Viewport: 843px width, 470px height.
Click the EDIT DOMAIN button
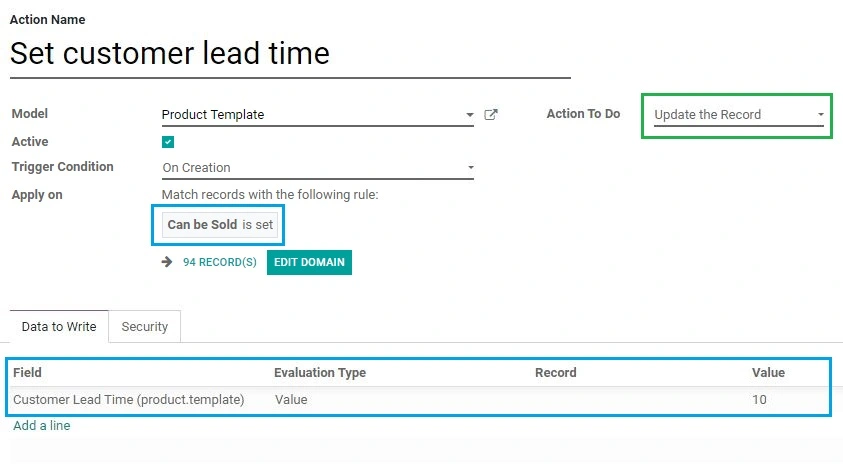tap(309, 262)
